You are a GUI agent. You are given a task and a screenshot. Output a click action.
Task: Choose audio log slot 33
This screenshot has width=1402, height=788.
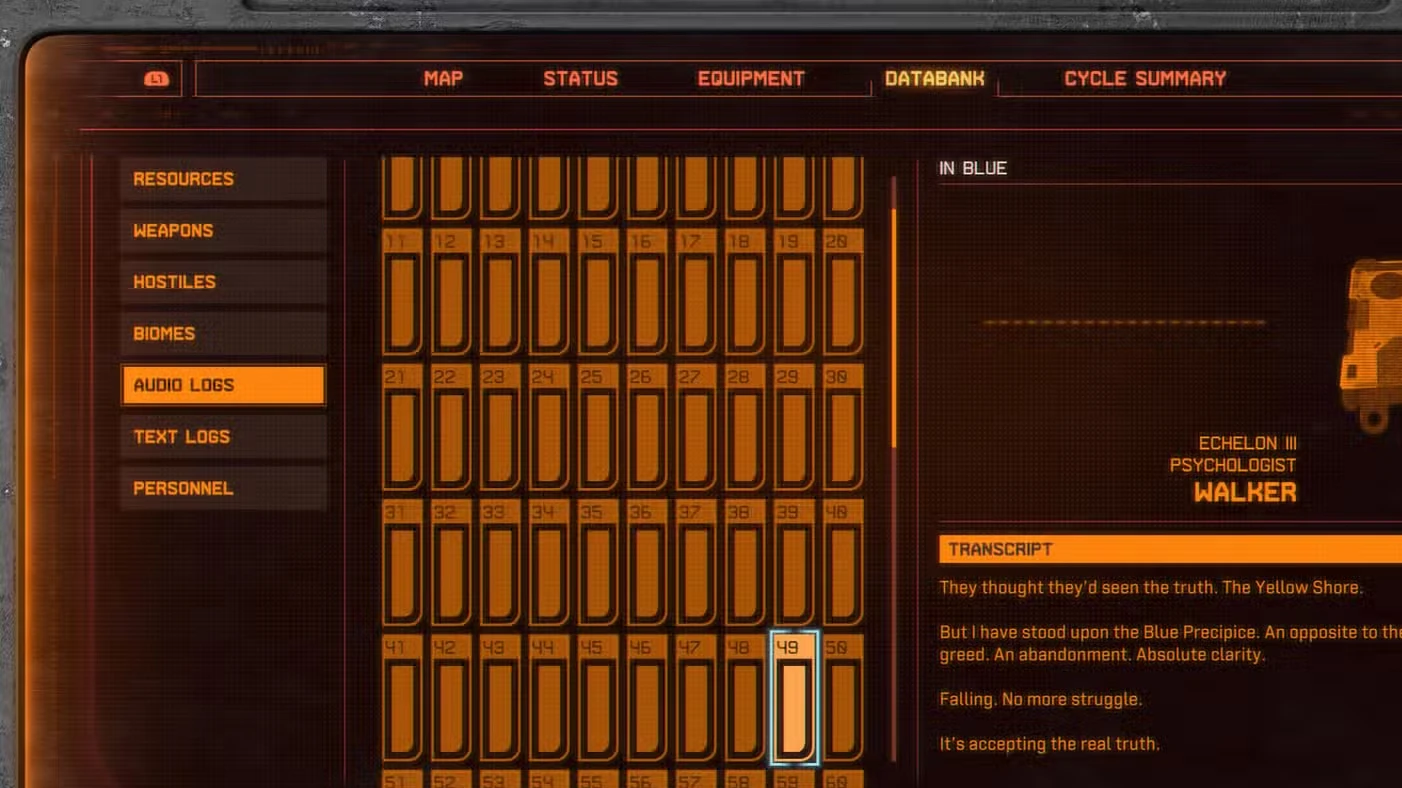point(500,563)
